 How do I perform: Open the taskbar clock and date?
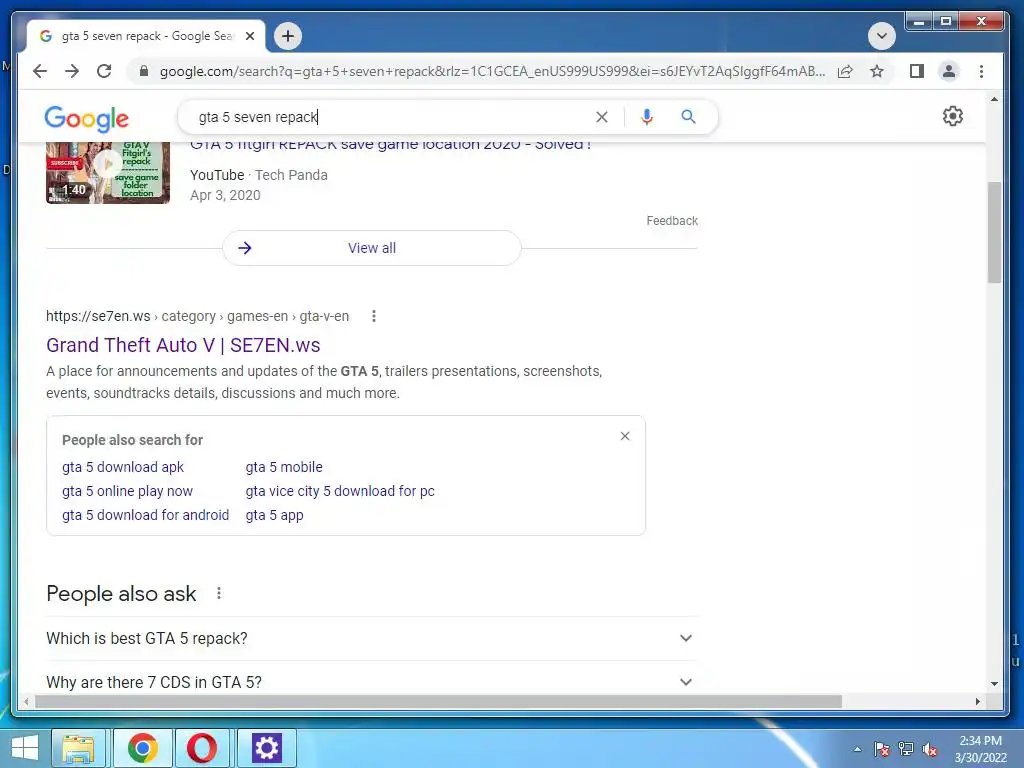[x=980, y=749]
